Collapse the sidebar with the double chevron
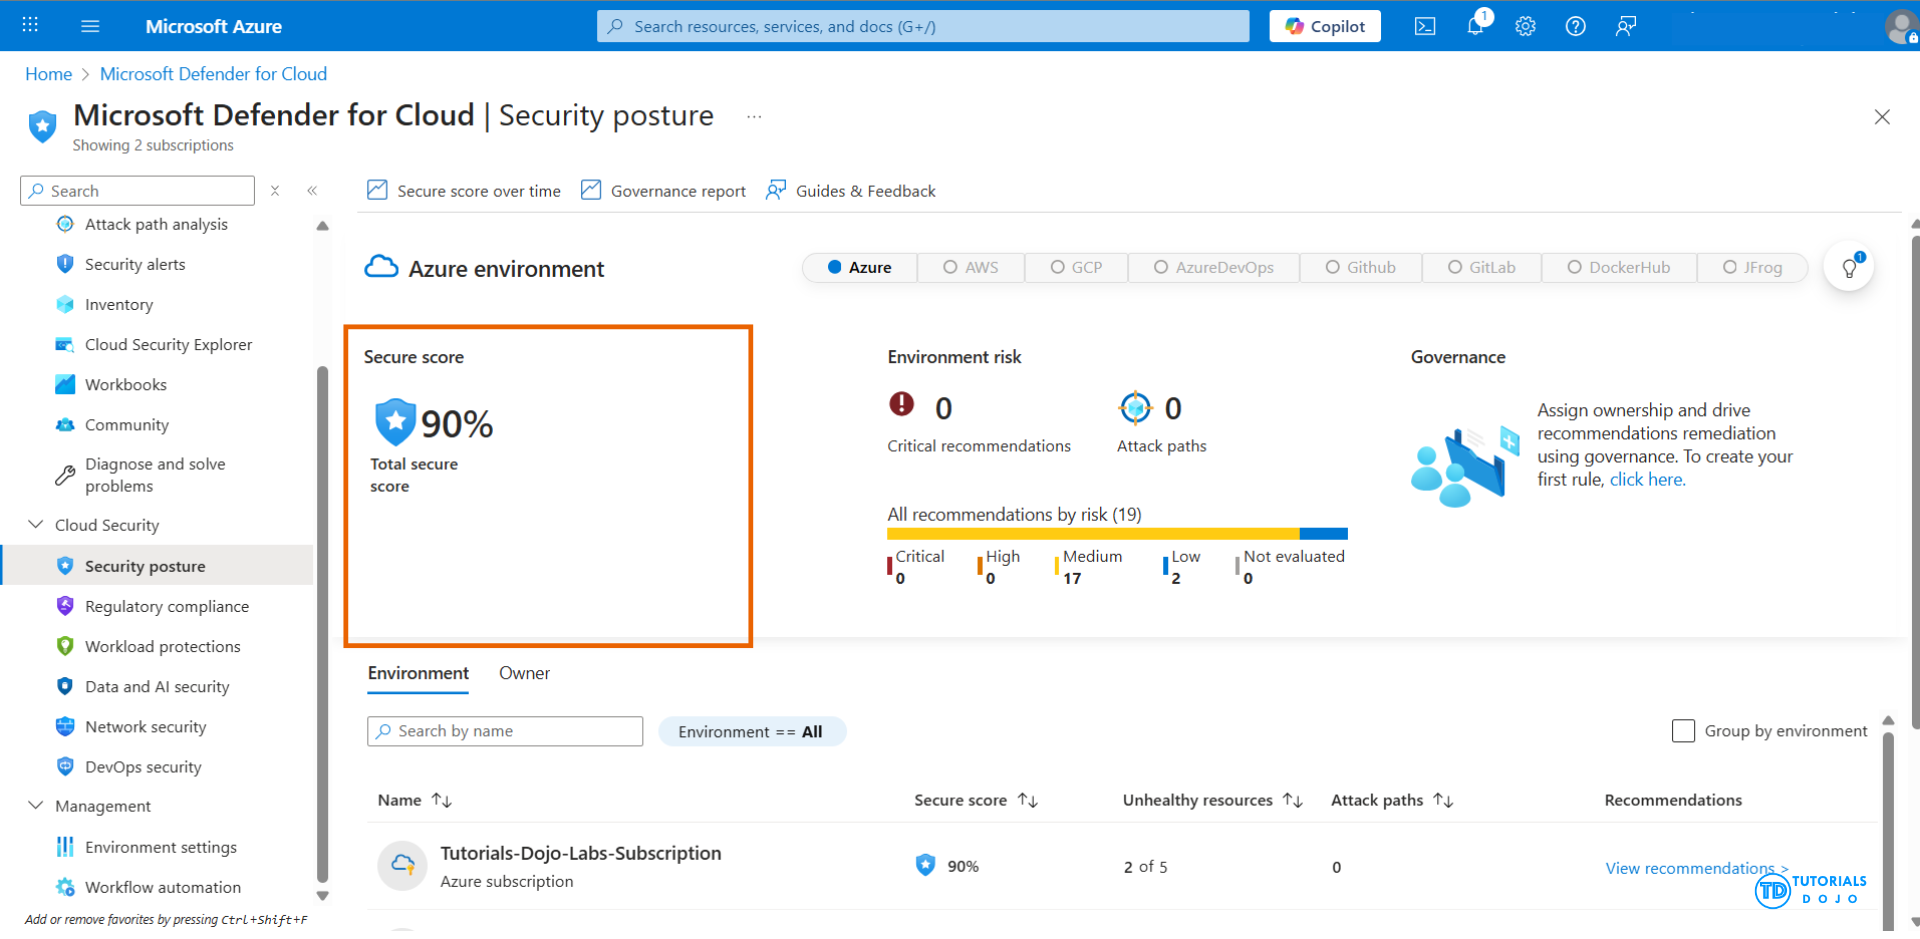Viewport: 1920px width, 939px height. [x=312, y=191]
